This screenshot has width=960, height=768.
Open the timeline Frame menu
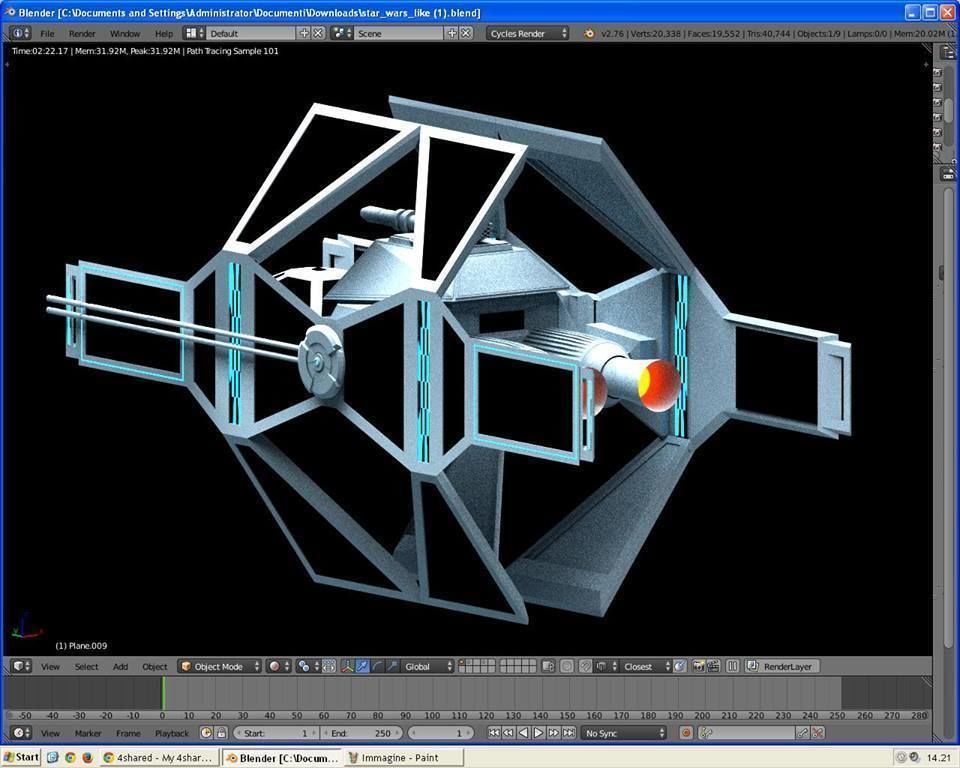[128, 733]
